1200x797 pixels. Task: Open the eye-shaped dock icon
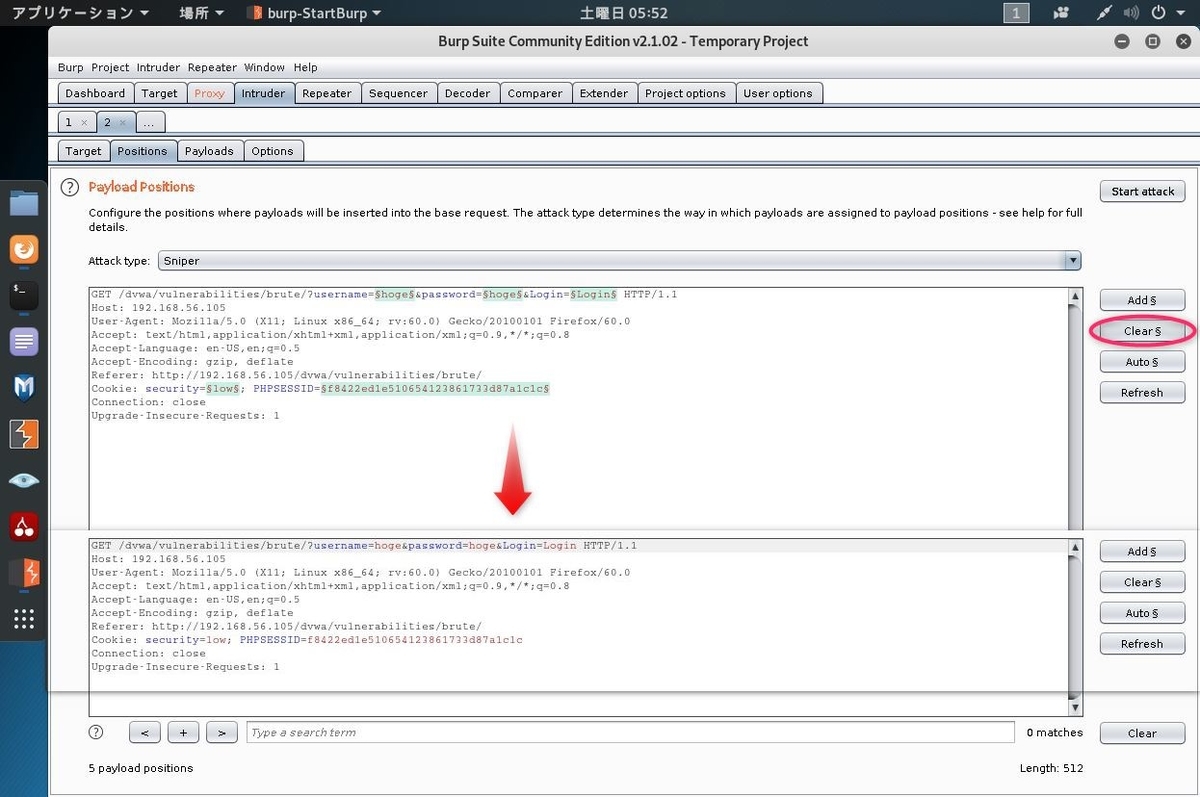pos(24,480)
